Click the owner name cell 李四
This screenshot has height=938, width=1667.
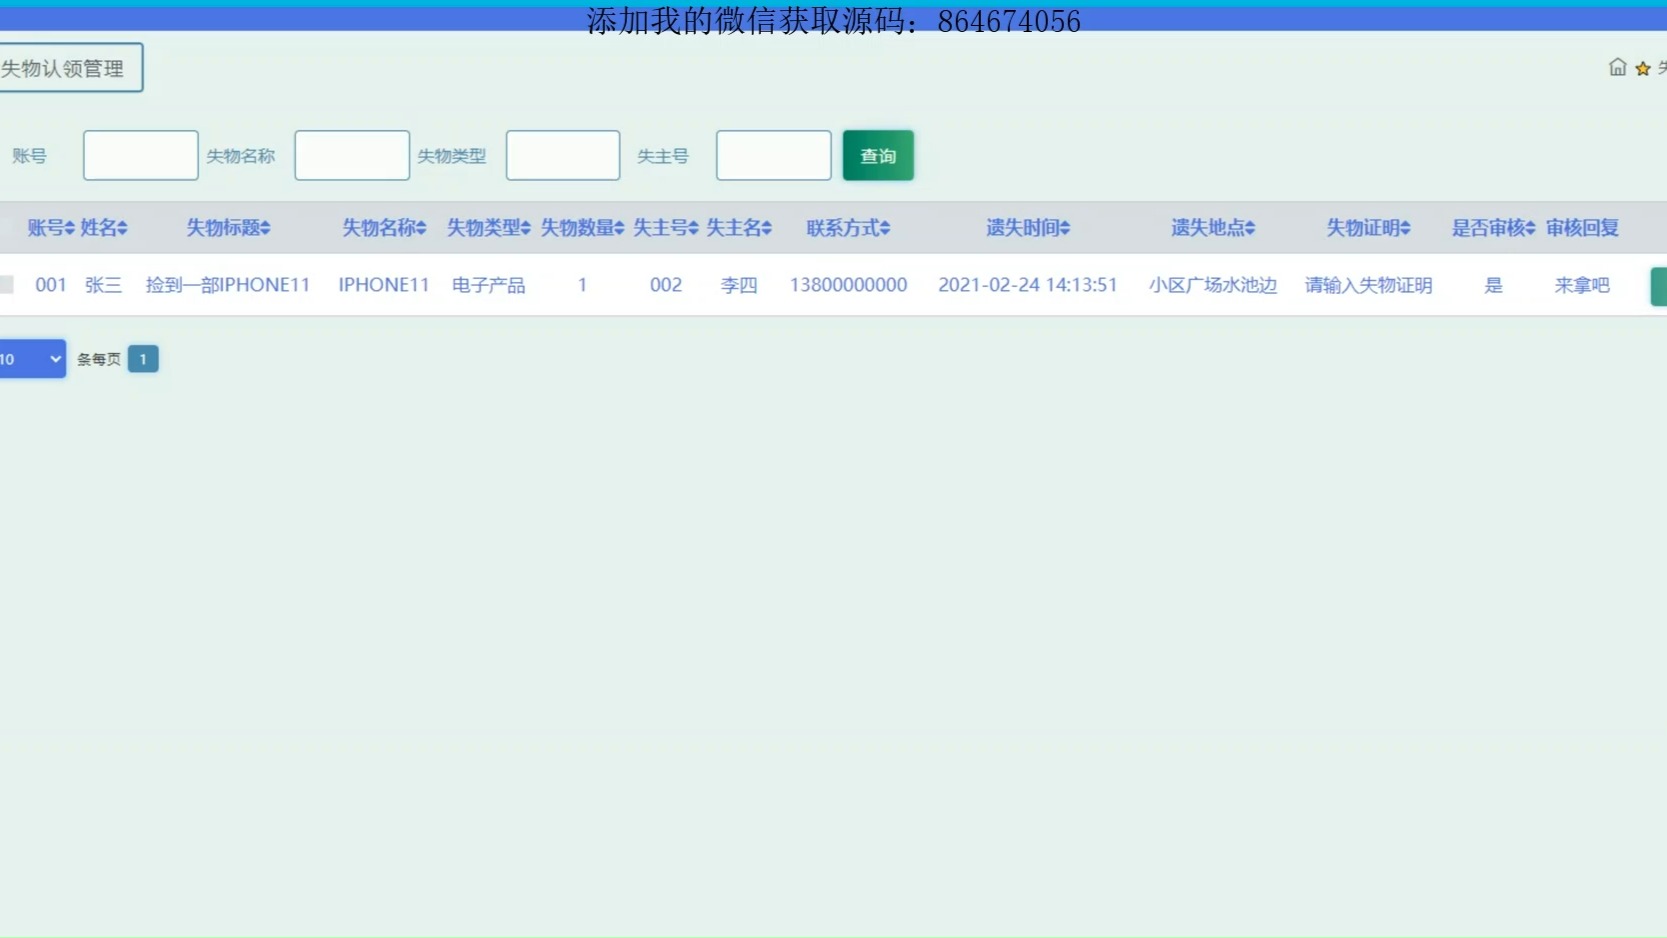point(739,285)
